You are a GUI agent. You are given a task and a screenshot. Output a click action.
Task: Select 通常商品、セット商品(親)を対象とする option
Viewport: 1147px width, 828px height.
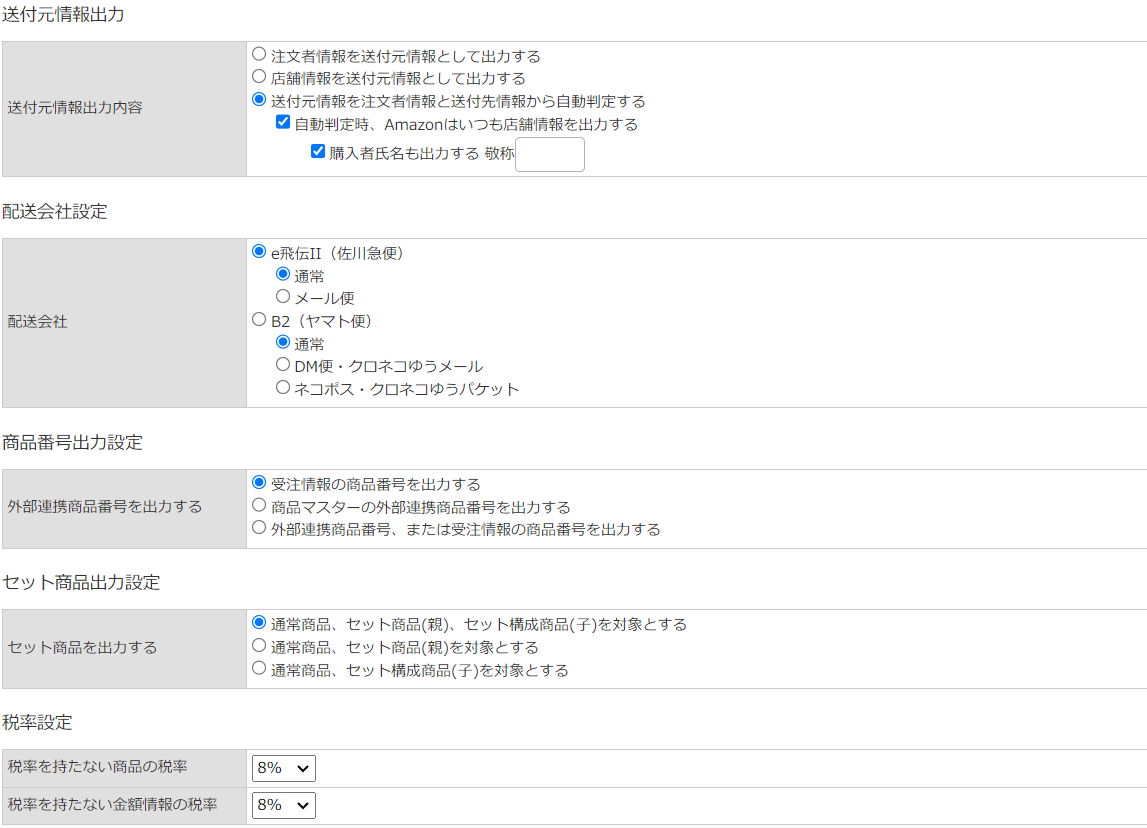click(x=260, y=646)
